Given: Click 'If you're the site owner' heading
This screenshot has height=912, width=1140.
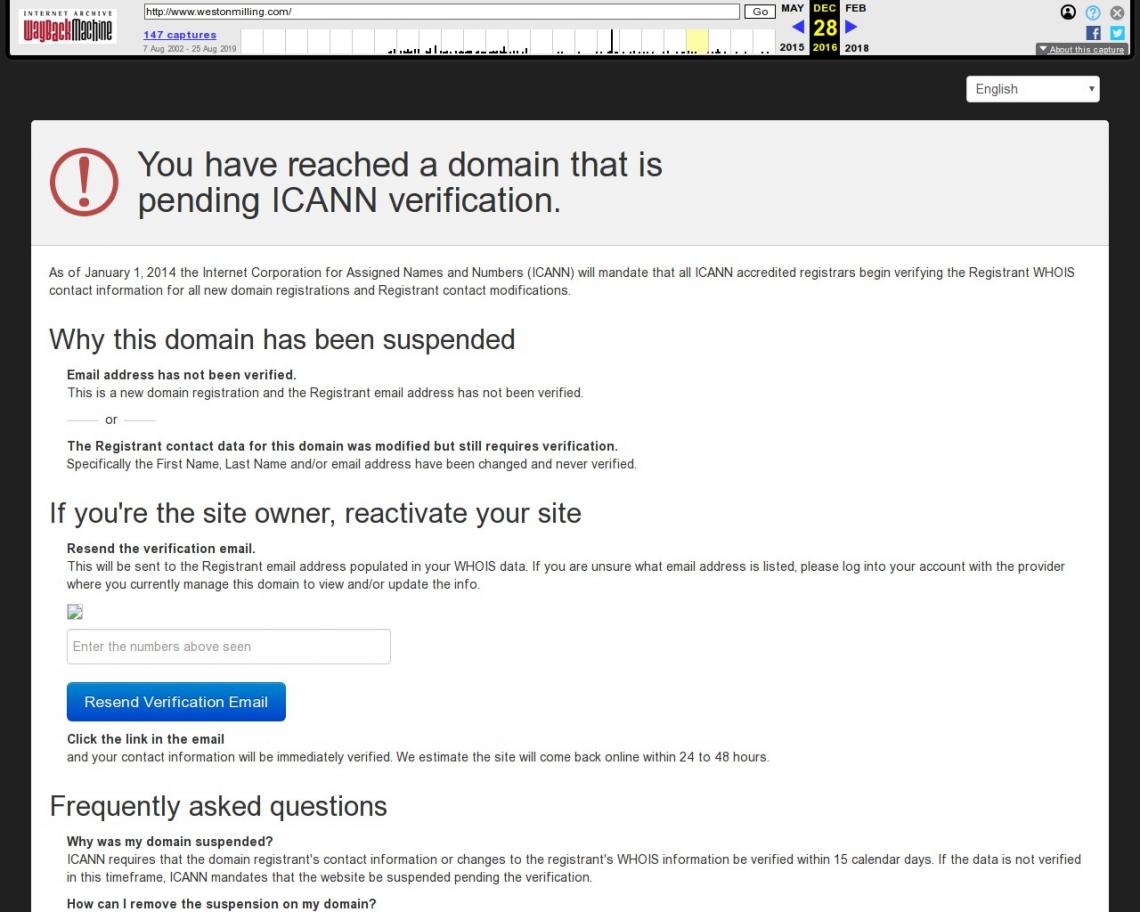Looking at the screenshot, I should coord(316,513).
